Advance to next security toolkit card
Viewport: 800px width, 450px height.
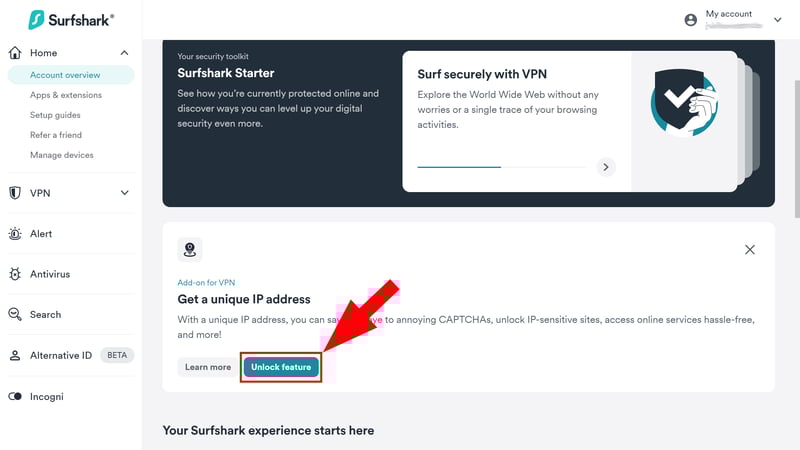click(x=606, y=167)
